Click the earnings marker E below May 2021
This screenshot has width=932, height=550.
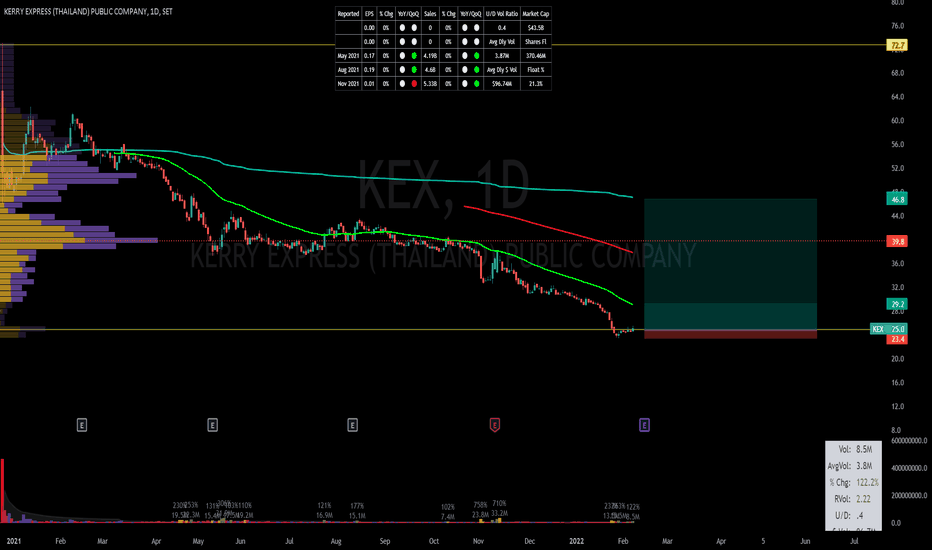pyautogui.click(x=212, y=425)
